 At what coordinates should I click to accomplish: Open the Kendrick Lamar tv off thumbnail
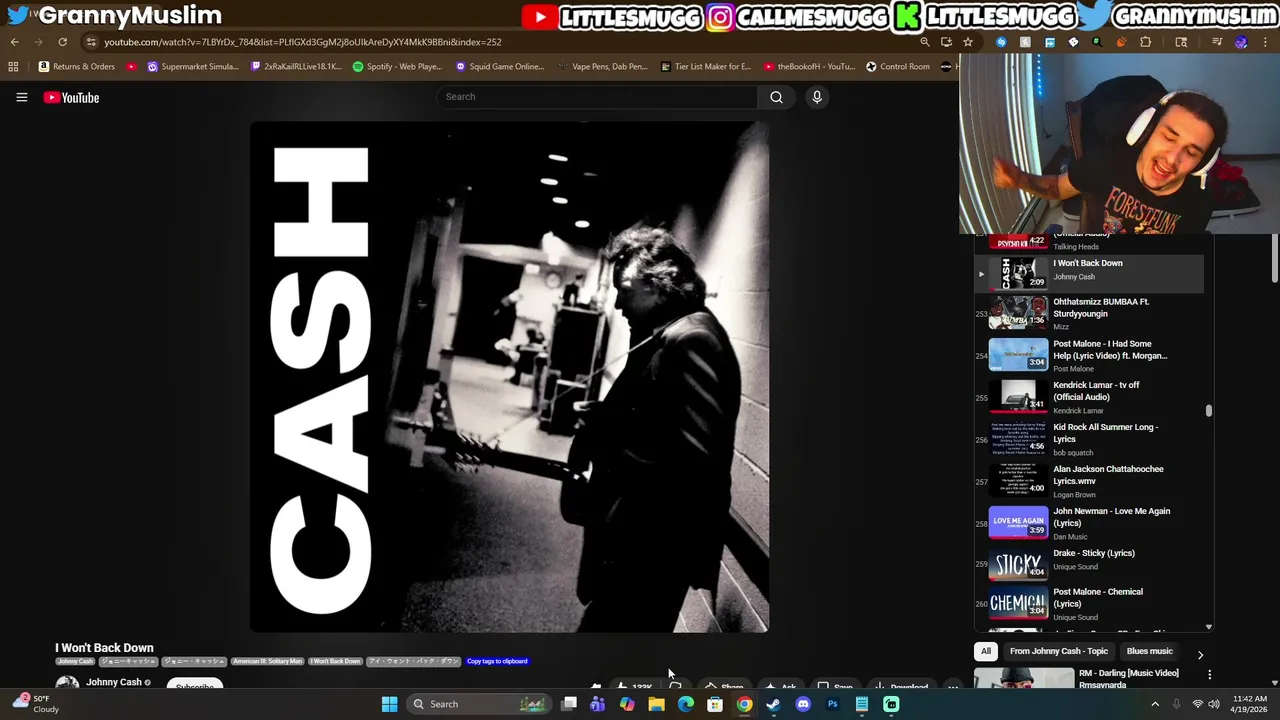[x=1018, y=397]
